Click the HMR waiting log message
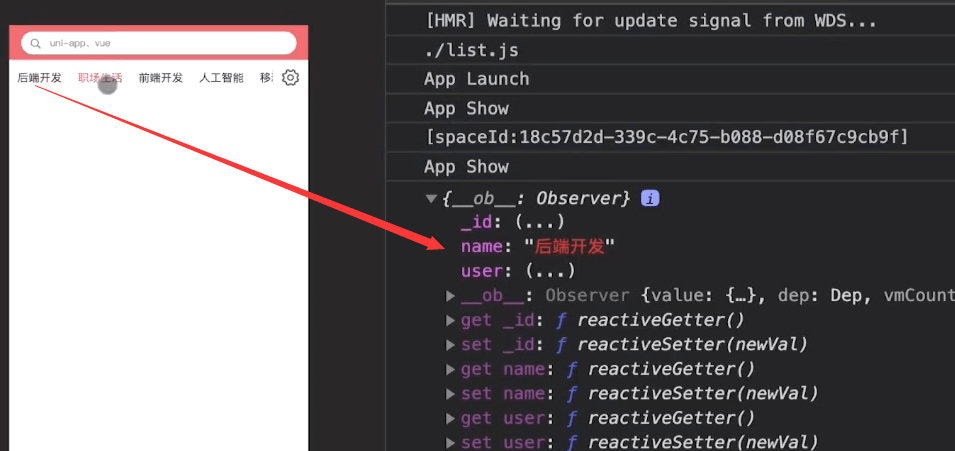The image size is (955, 451). 650,21
